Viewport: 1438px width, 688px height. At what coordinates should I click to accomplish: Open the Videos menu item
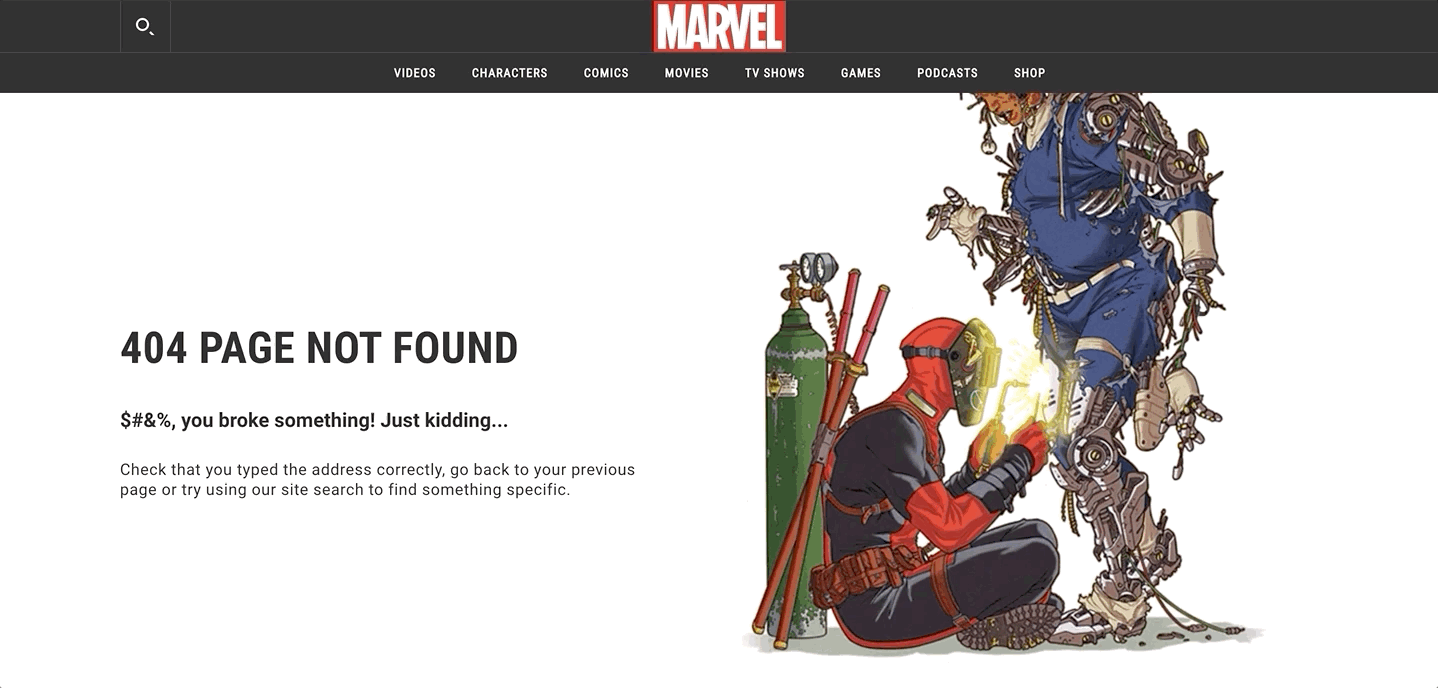click(415, 73)
